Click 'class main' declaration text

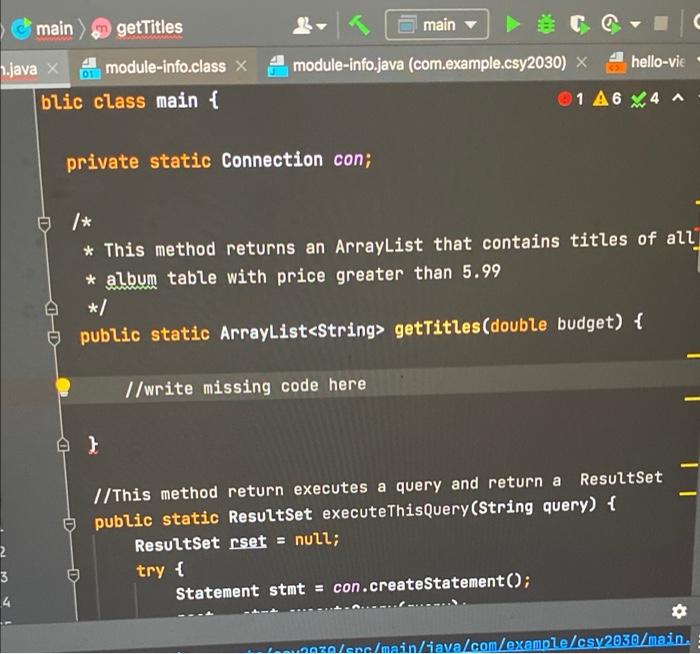[145, 102]
